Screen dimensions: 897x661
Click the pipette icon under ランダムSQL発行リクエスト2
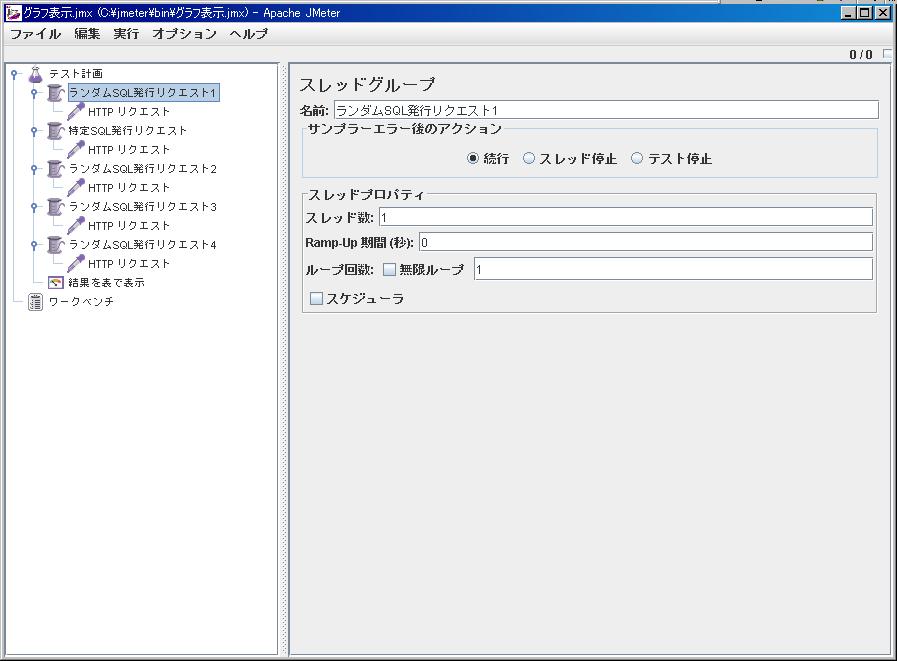(x=76, y=188)
